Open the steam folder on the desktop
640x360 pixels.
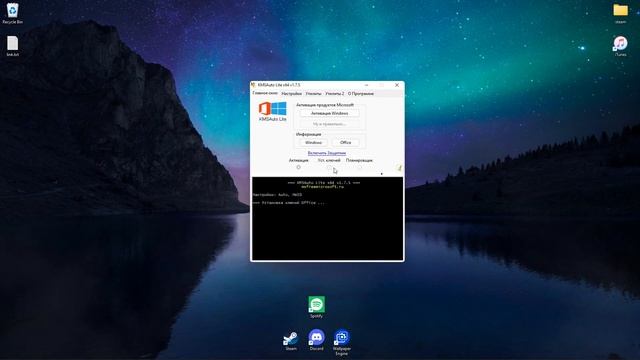pyautogui.click(x=620, y=13)
